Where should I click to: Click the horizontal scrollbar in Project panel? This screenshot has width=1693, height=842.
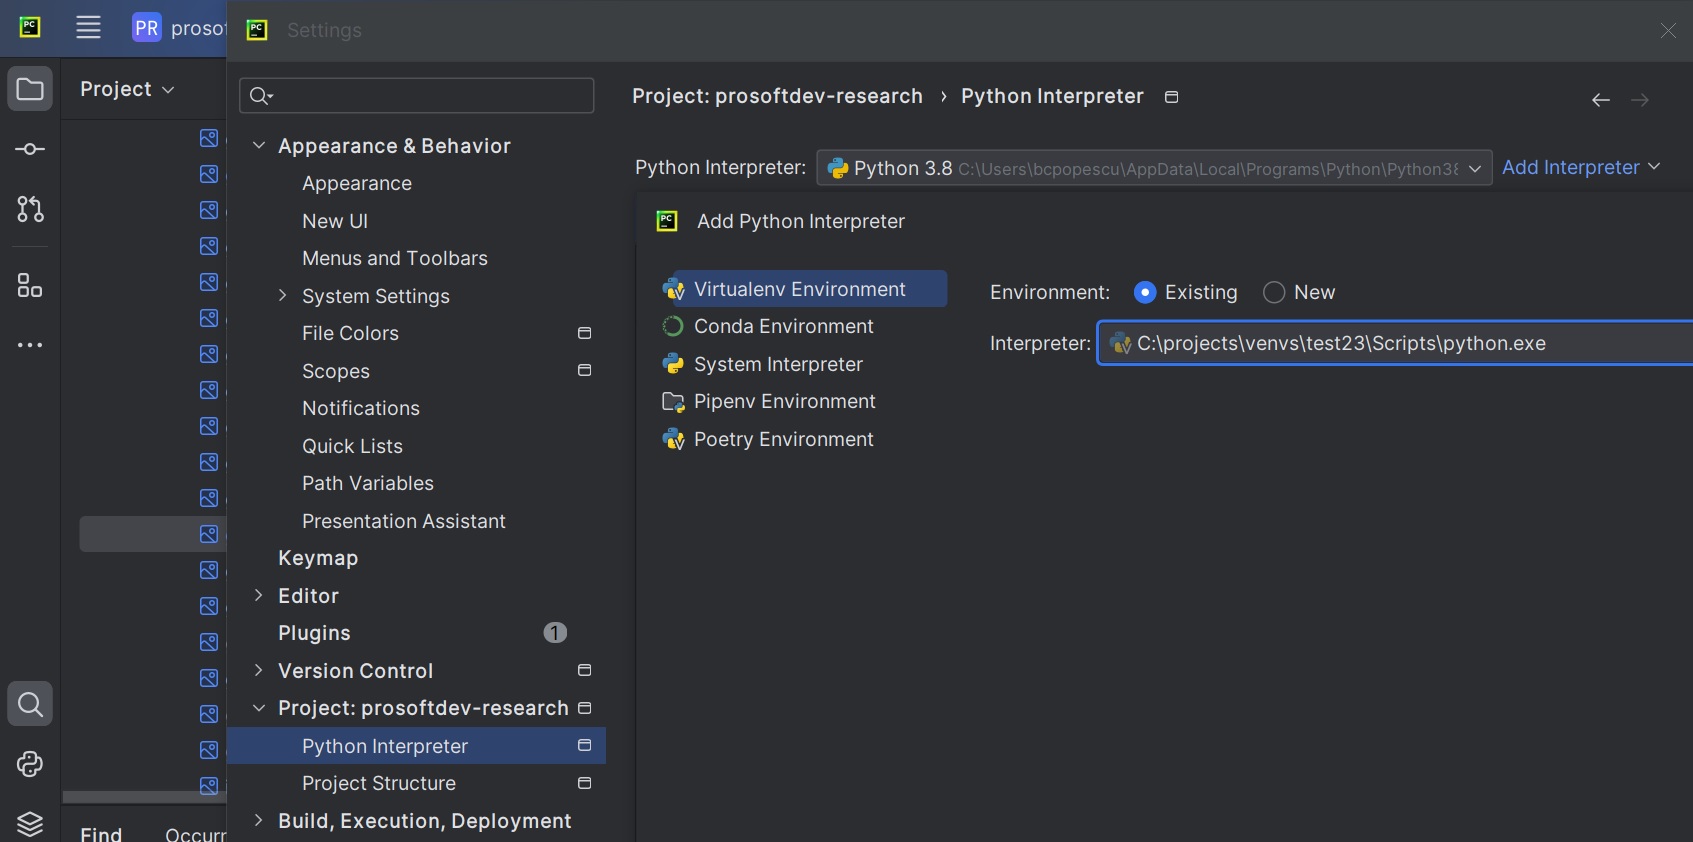(144, 798)
